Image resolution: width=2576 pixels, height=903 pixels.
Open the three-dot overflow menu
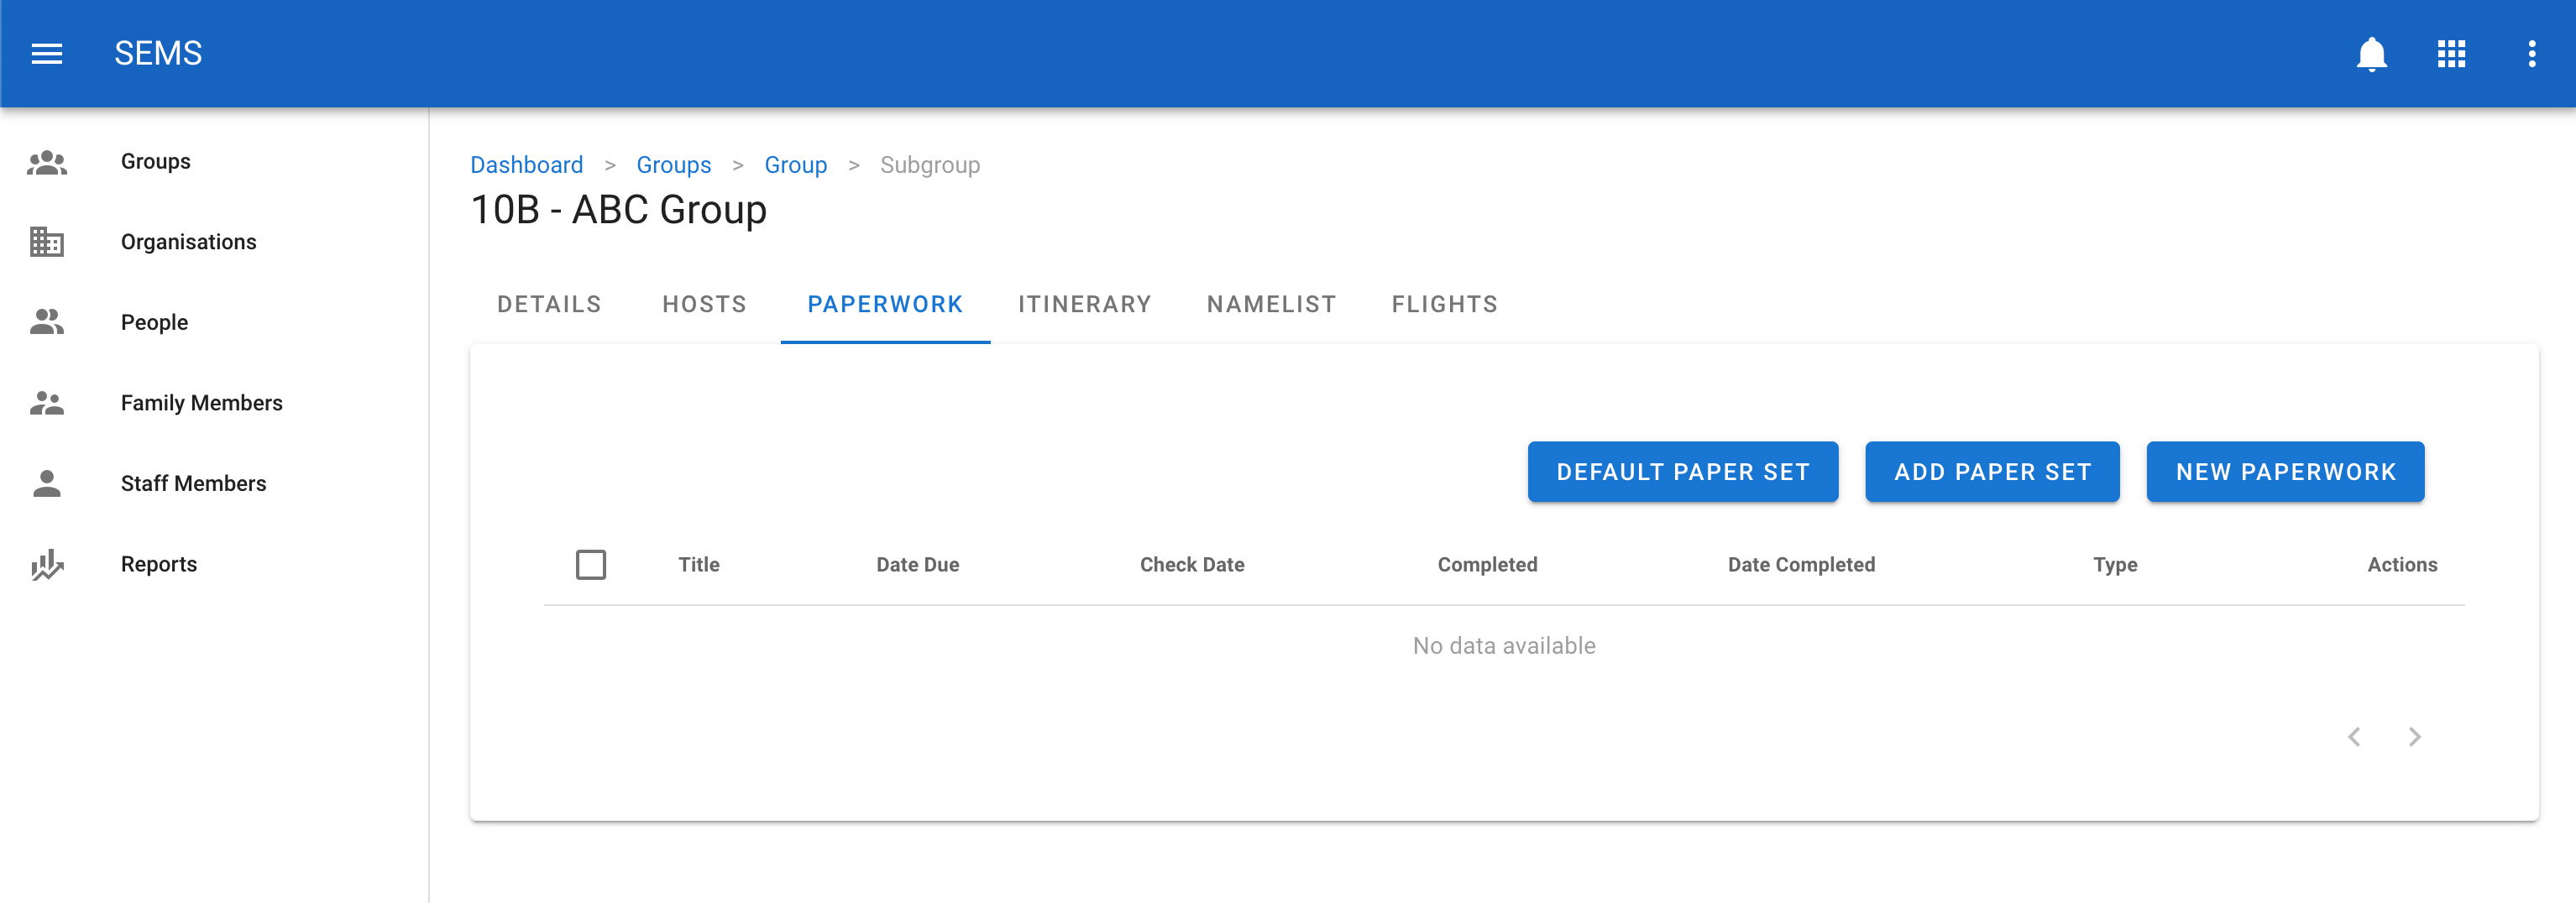point(2531,53)
